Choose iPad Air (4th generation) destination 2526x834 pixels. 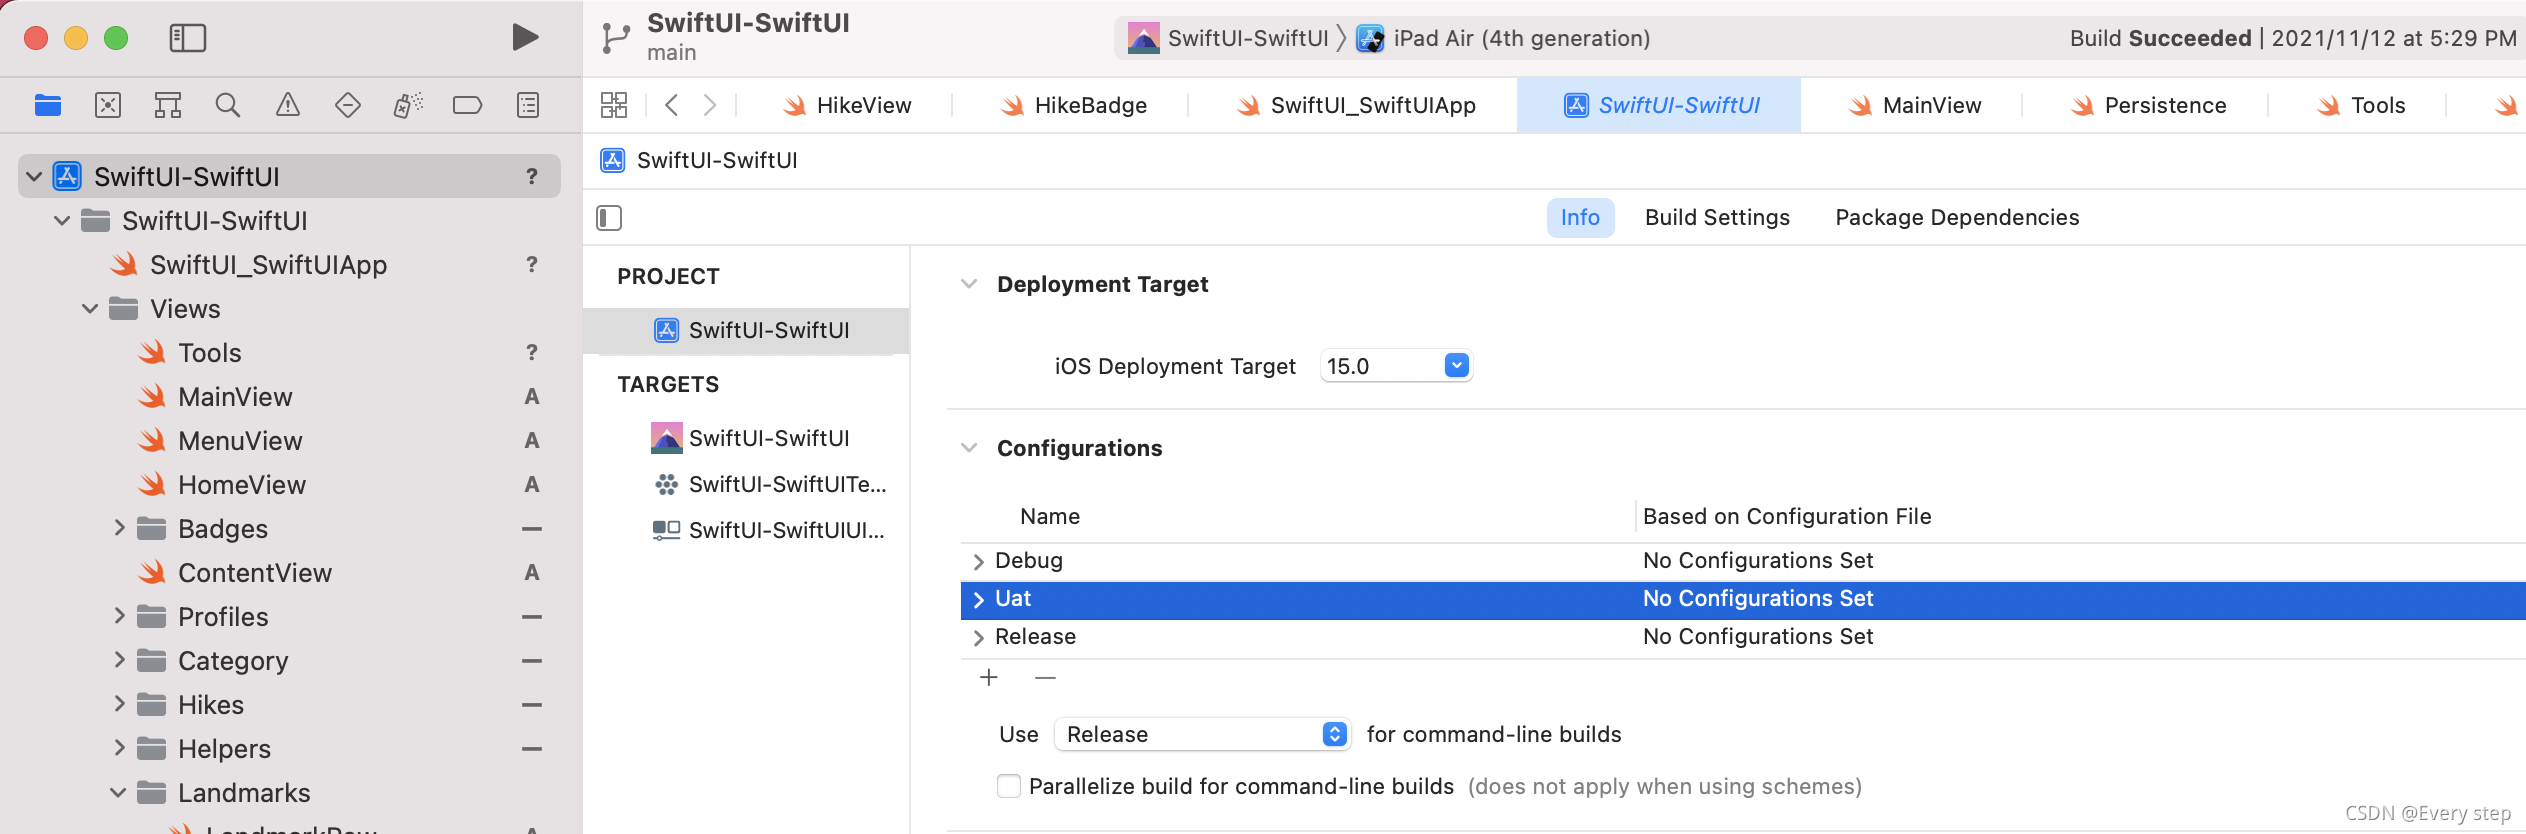tap(1504, 38)
